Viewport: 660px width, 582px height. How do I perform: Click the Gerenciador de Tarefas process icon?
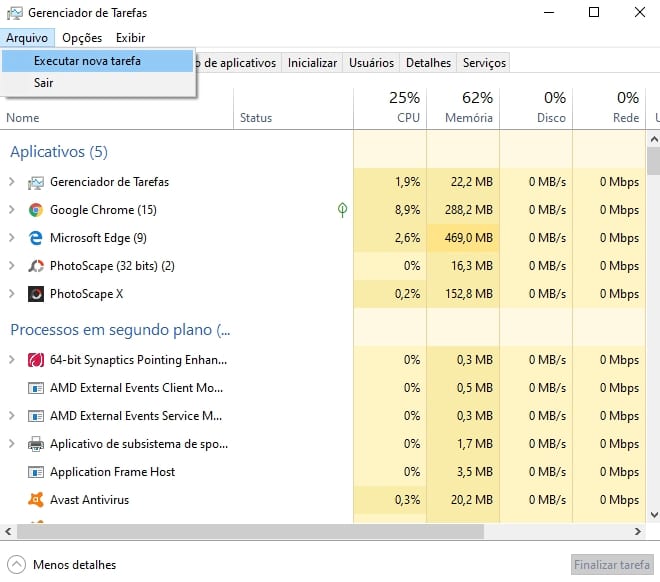point(36,182)
